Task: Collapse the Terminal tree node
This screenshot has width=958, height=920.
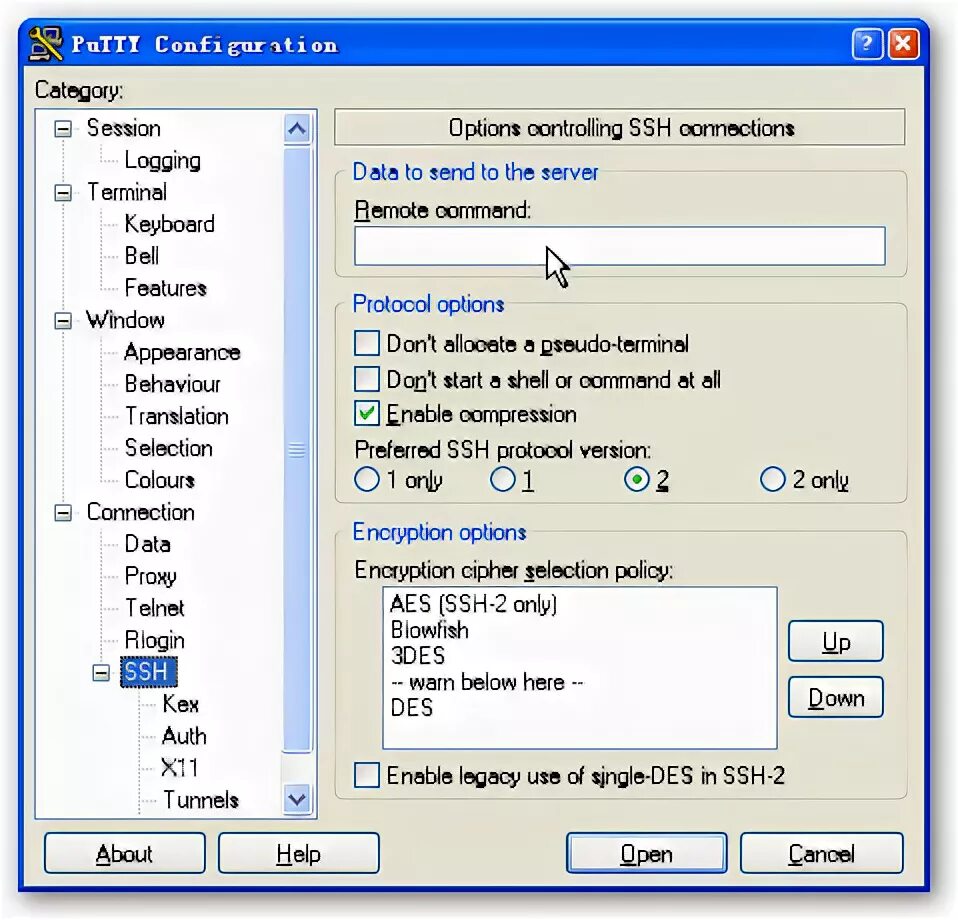Action: [x=63, y=193]
